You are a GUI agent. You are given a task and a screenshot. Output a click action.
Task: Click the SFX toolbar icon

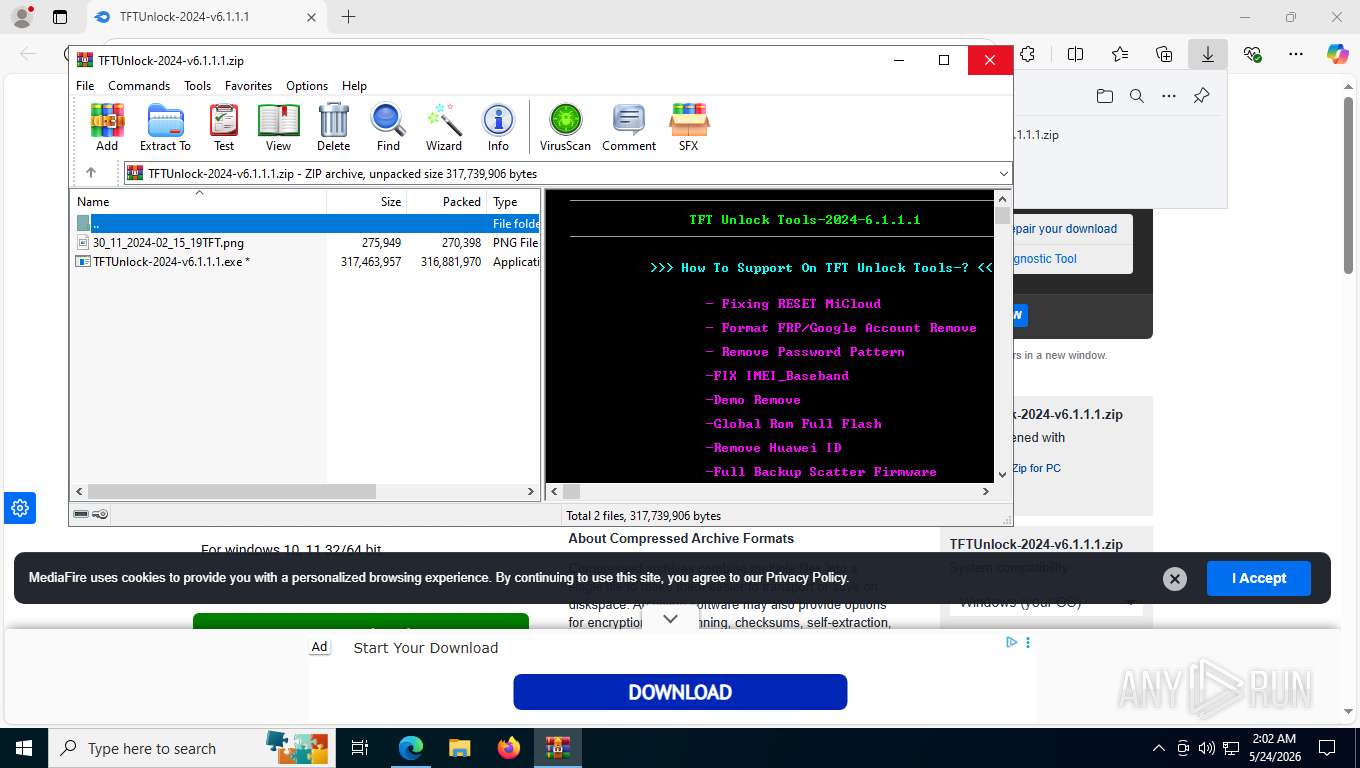[688, 127]
